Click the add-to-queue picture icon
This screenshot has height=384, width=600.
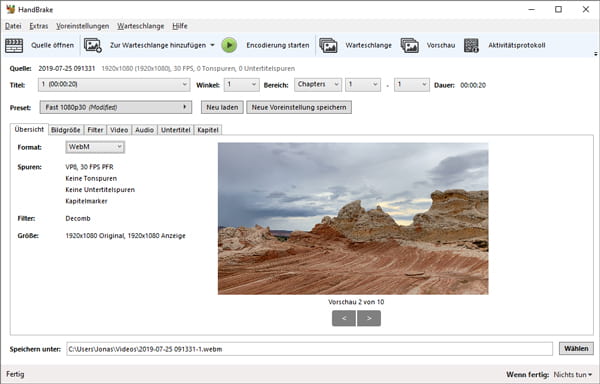(93, 45)
